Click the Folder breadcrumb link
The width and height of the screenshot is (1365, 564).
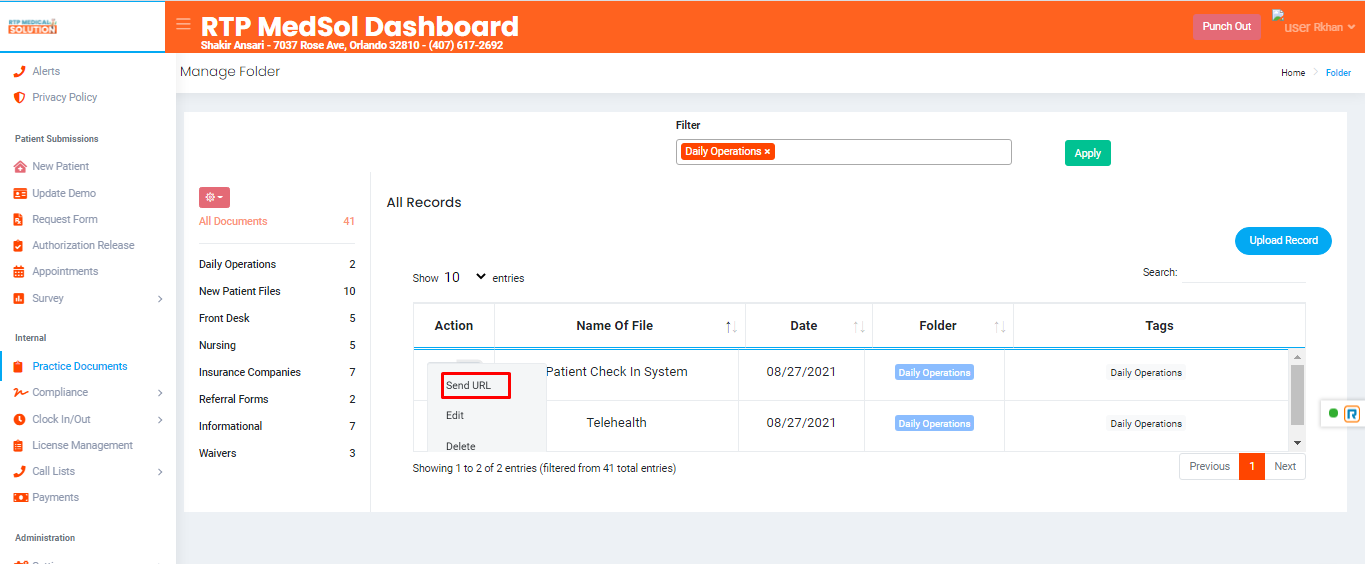click(1338, 73)
